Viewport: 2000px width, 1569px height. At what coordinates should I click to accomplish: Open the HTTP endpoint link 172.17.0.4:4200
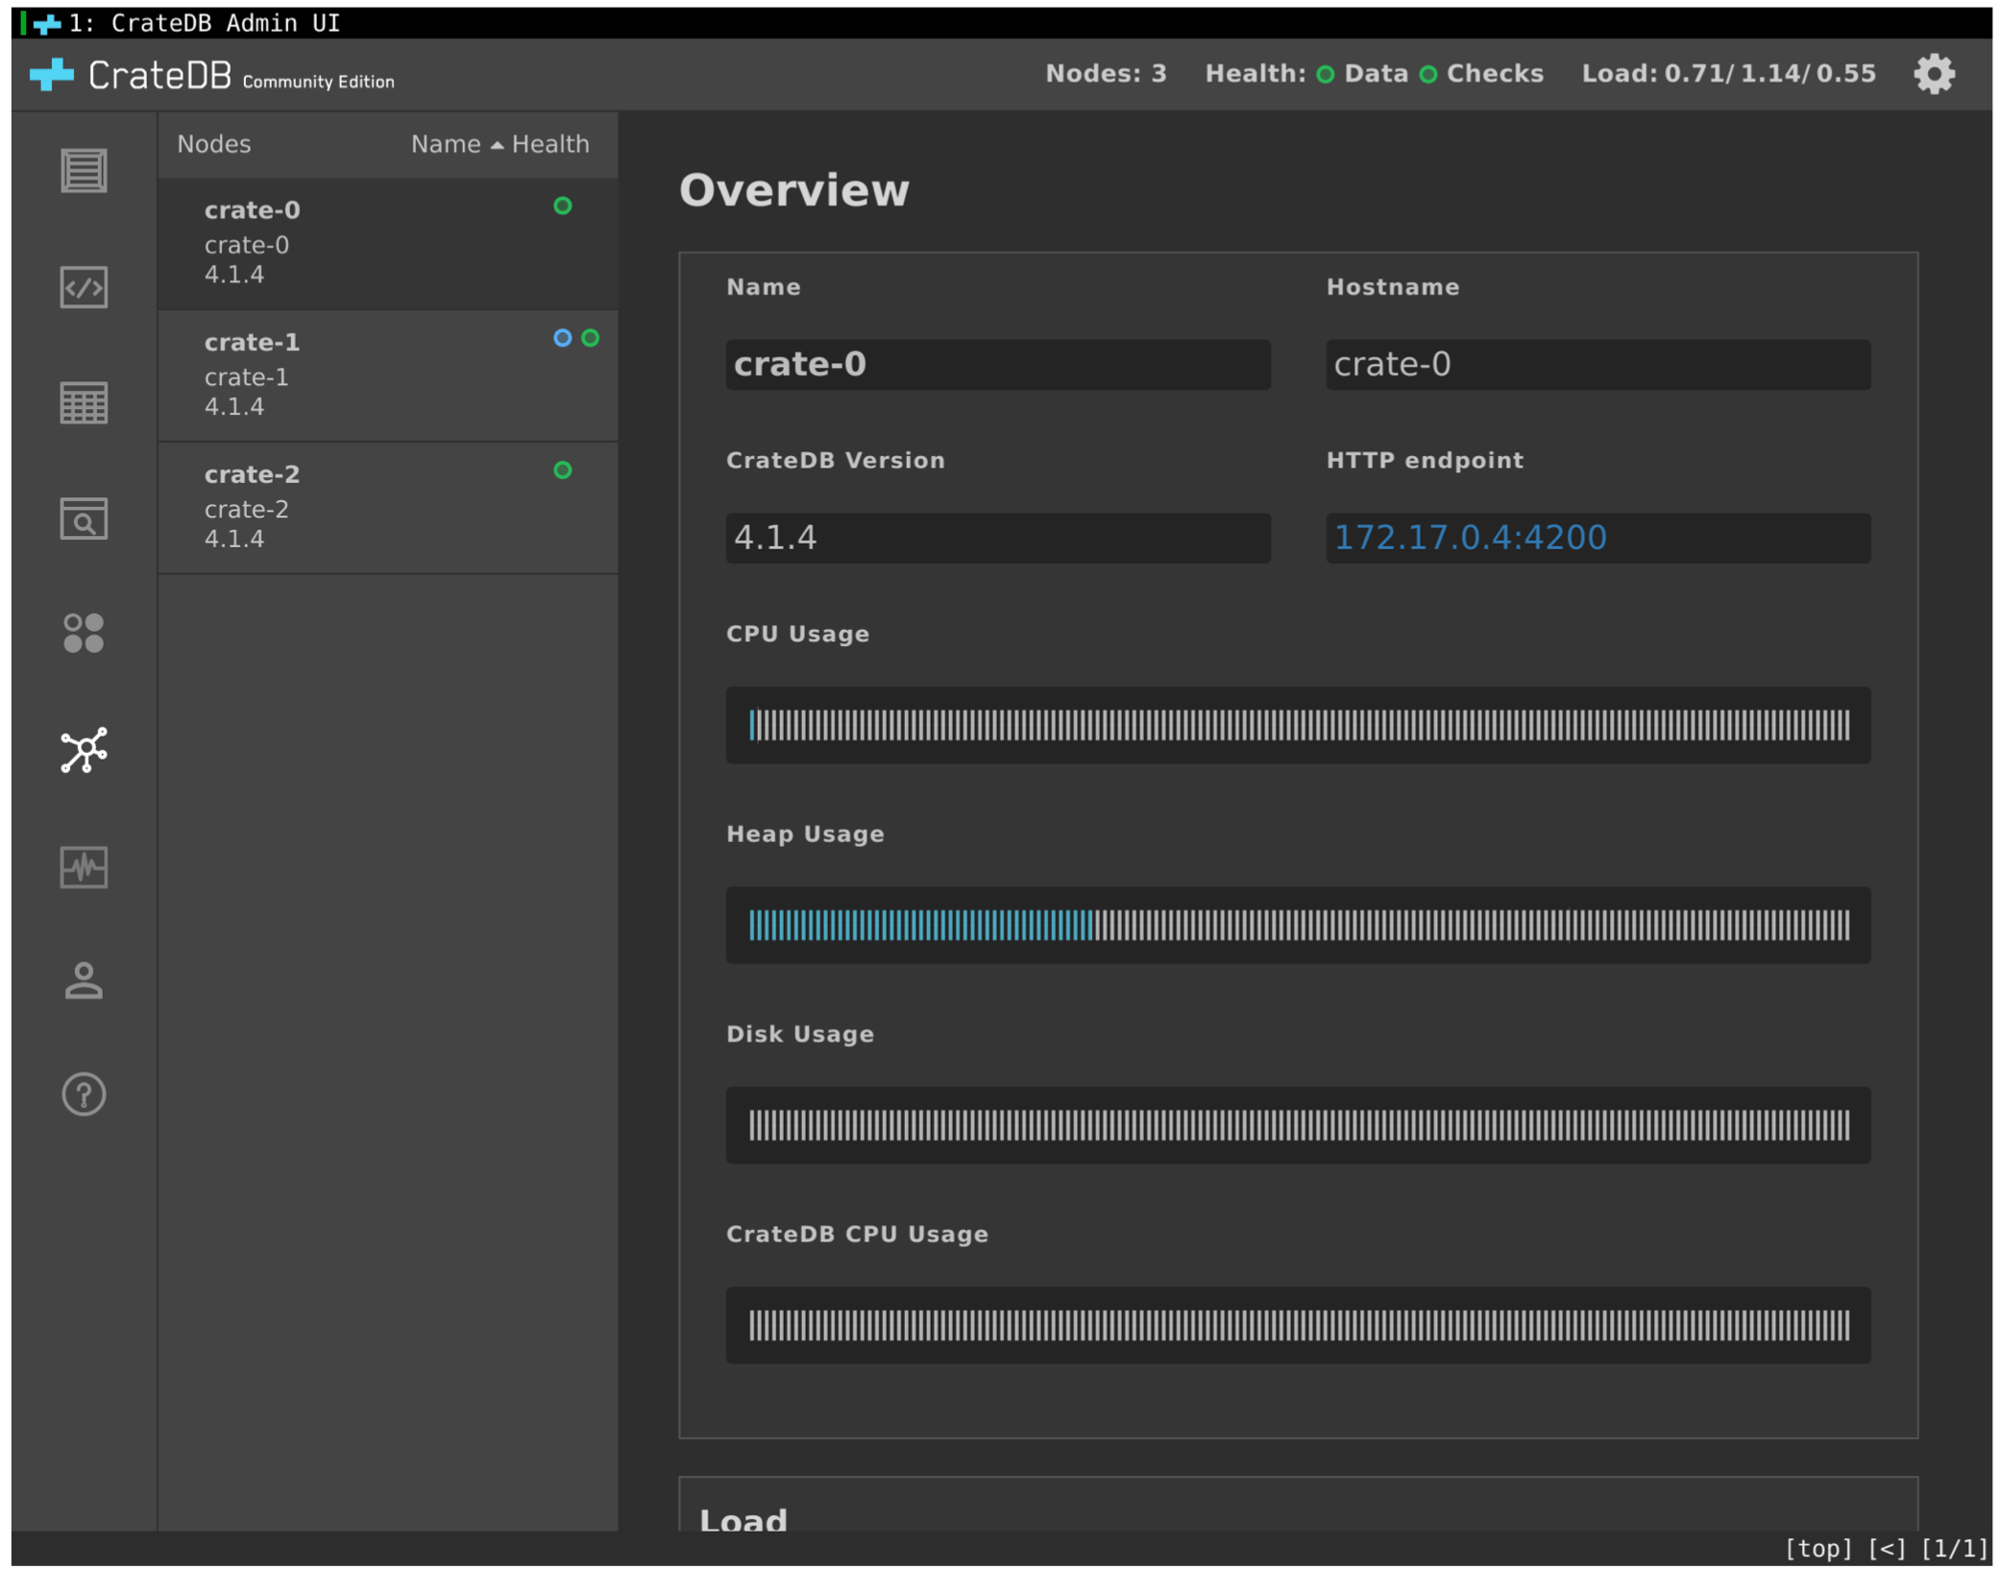(1469, 538)
